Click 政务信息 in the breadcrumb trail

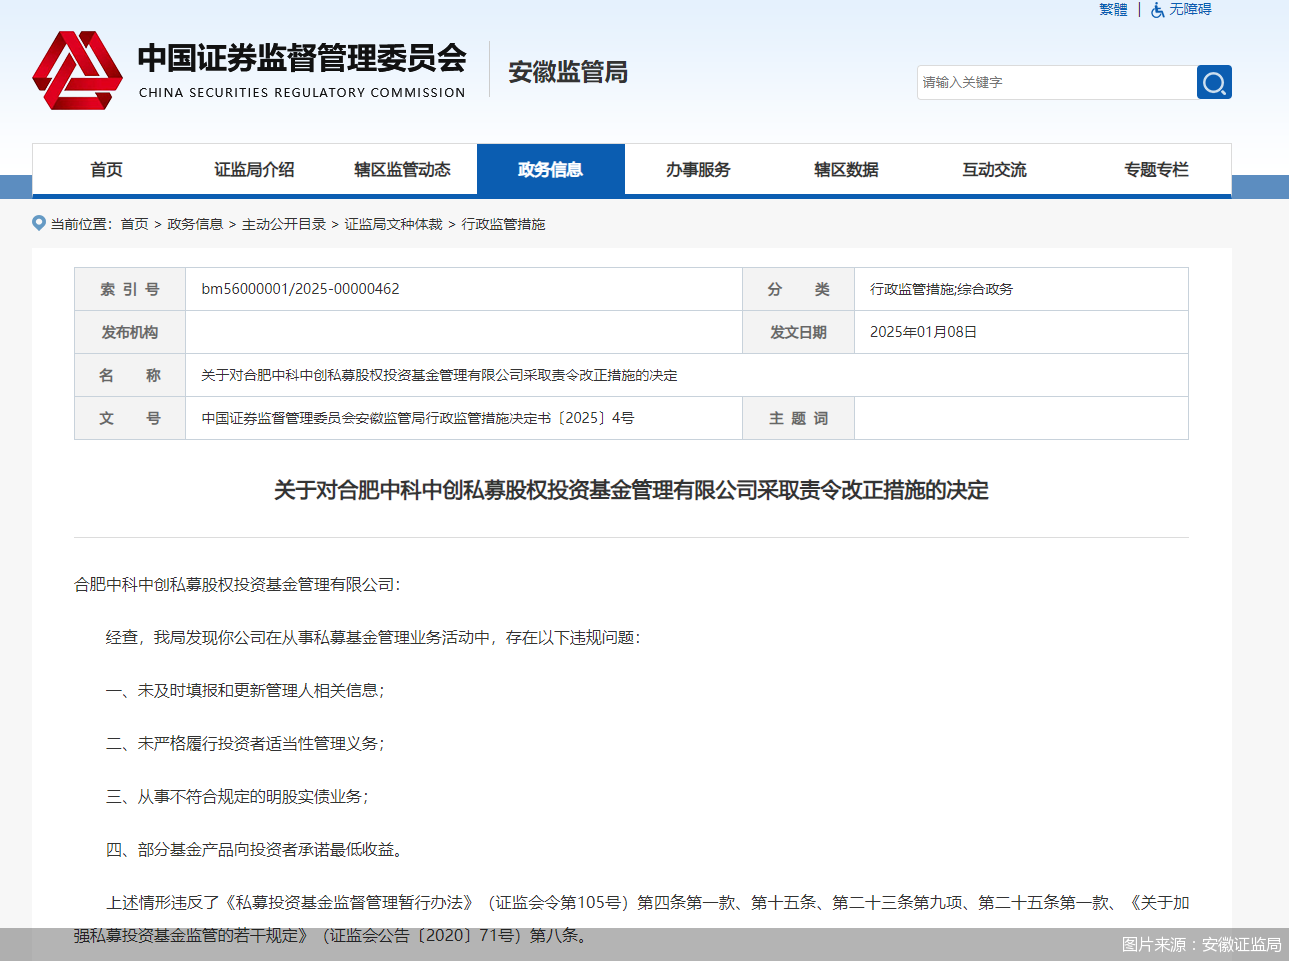tap(195, 224)
